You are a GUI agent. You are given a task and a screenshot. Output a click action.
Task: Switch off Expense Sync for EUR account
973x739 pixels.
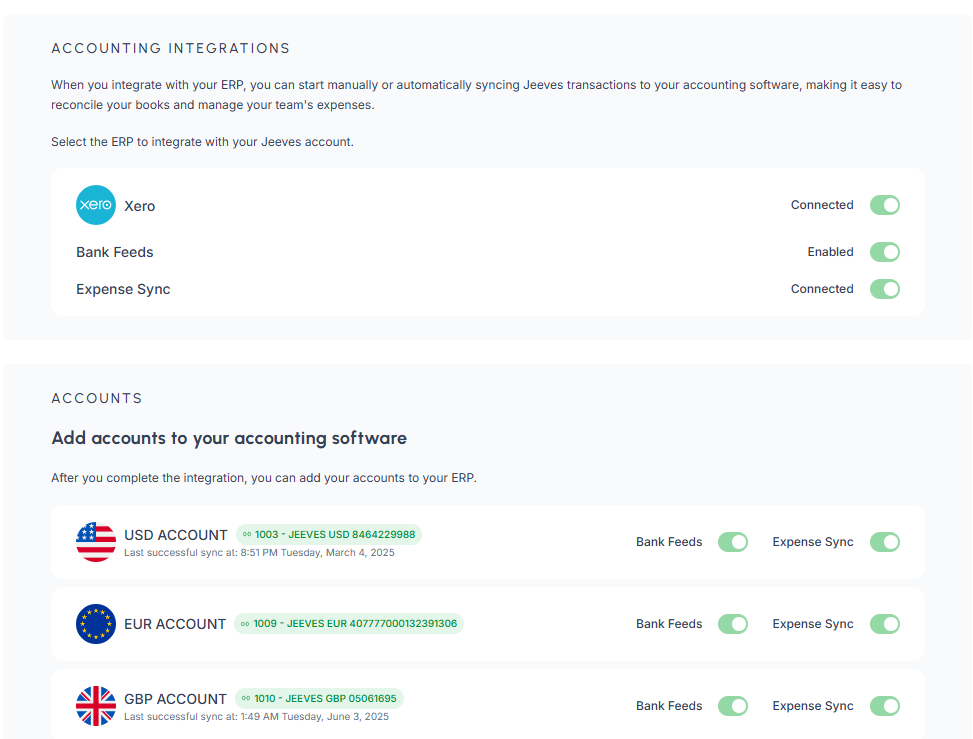coord(884,624)
